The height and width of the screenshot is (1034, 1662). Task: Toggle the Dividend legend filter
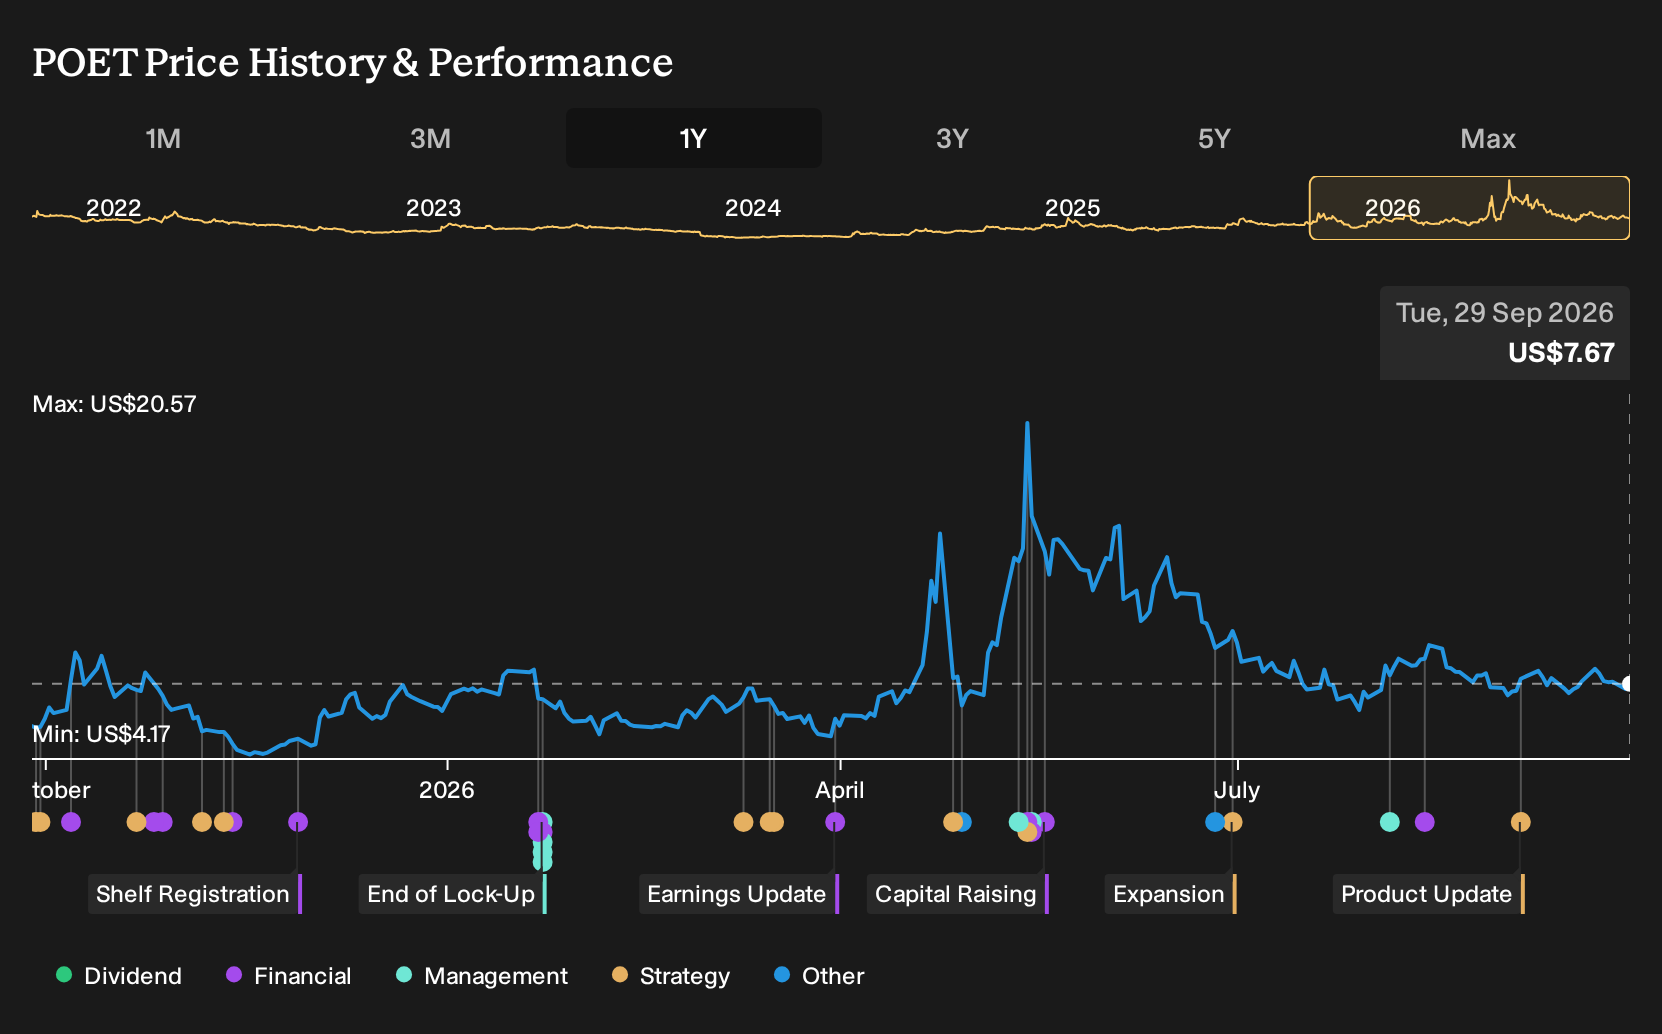tap(119, 976)
